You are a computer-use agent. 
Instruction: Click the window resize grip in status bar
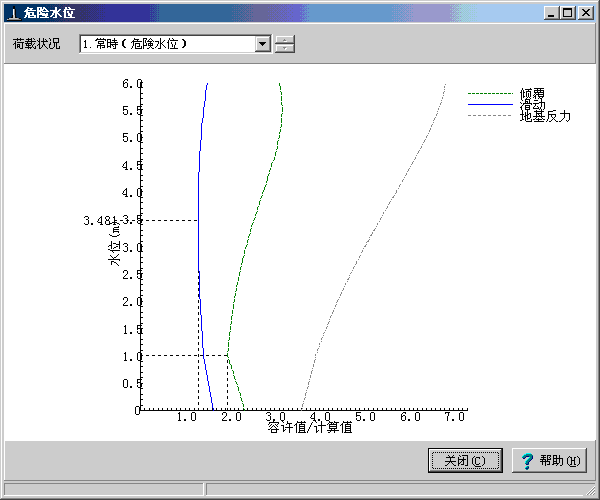click(590, 490)
